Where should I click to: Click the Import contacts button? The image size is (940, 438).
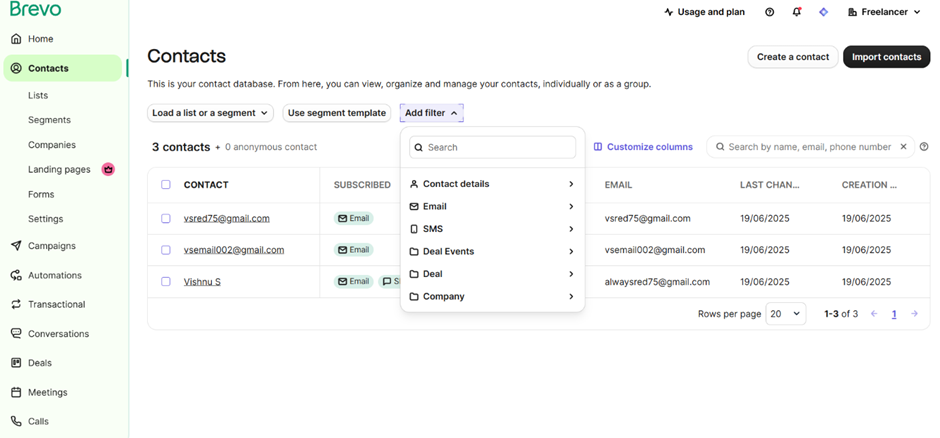click(x=886, y=57)
